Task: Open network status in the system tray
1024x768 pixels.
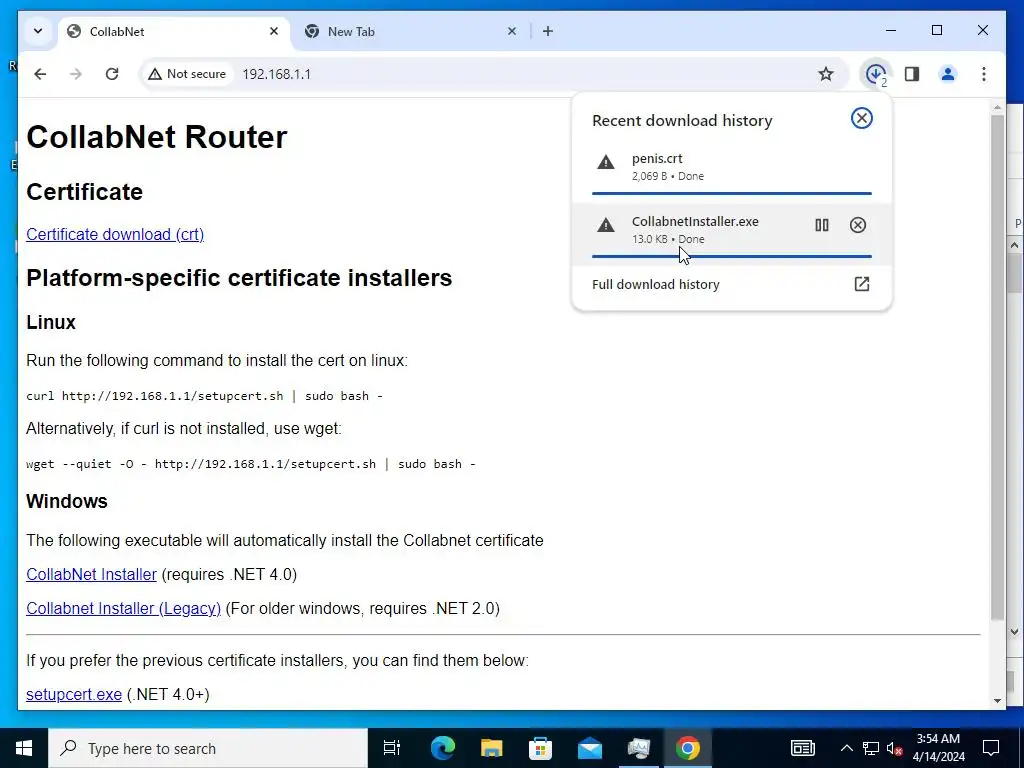Action: (871, 748)
